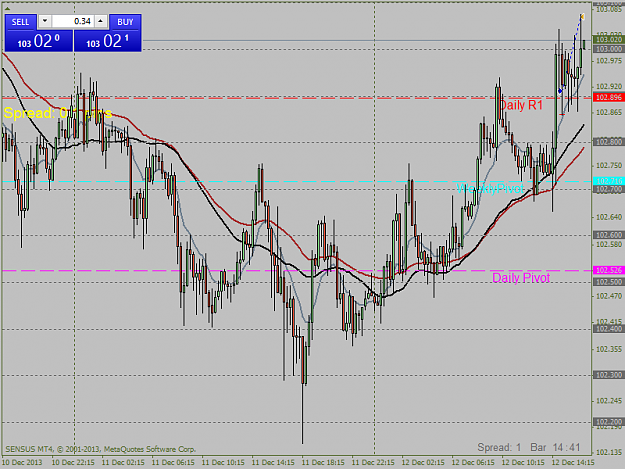The image size is (625, 469).
Task: Click the 102.245 price scale value
Action: tap(609, 401)
